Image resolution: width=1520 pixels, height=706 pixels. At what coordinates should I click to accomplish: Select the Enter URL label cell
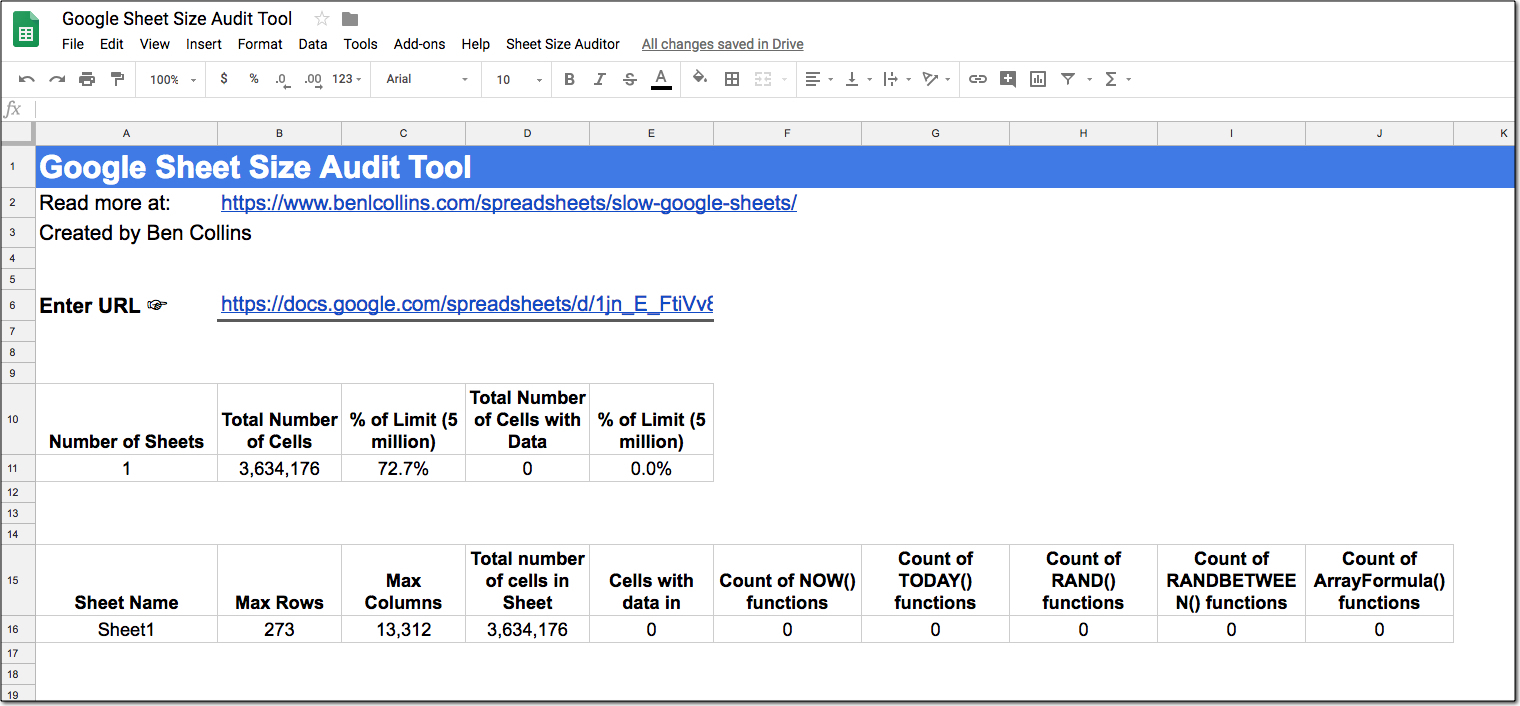(126, 305)
